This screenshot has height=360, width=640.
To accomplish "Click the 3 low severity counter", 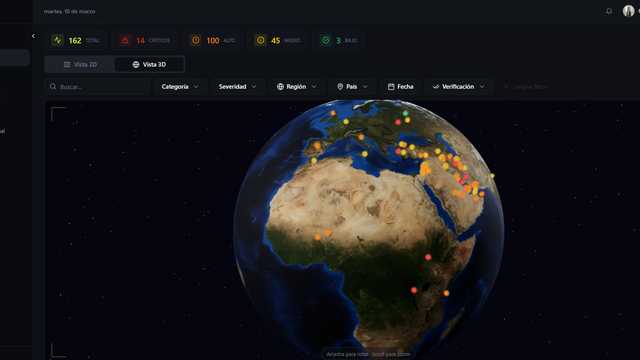I will (339, 40).
